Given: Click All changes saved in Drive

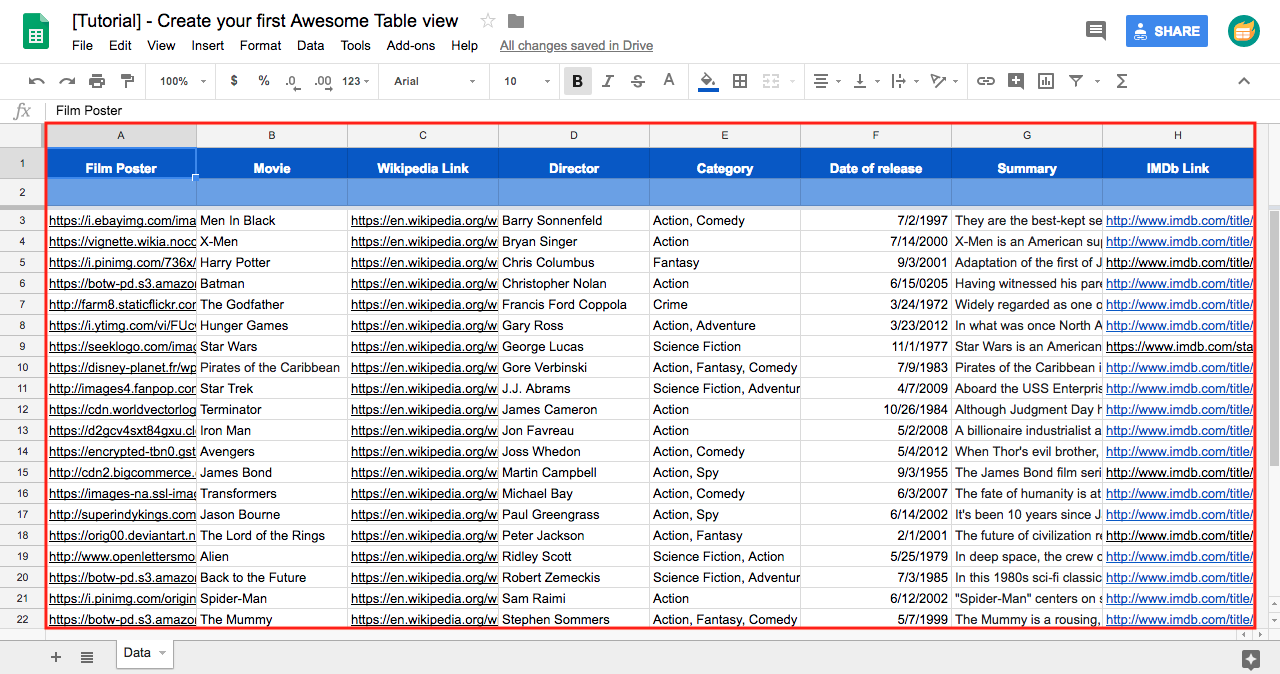Looking at the screenshot, I should coord(576,45).
